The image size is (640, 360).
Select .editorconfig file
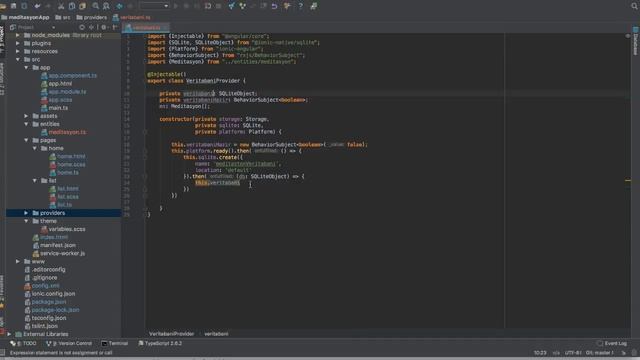click(x=44, y=270)
